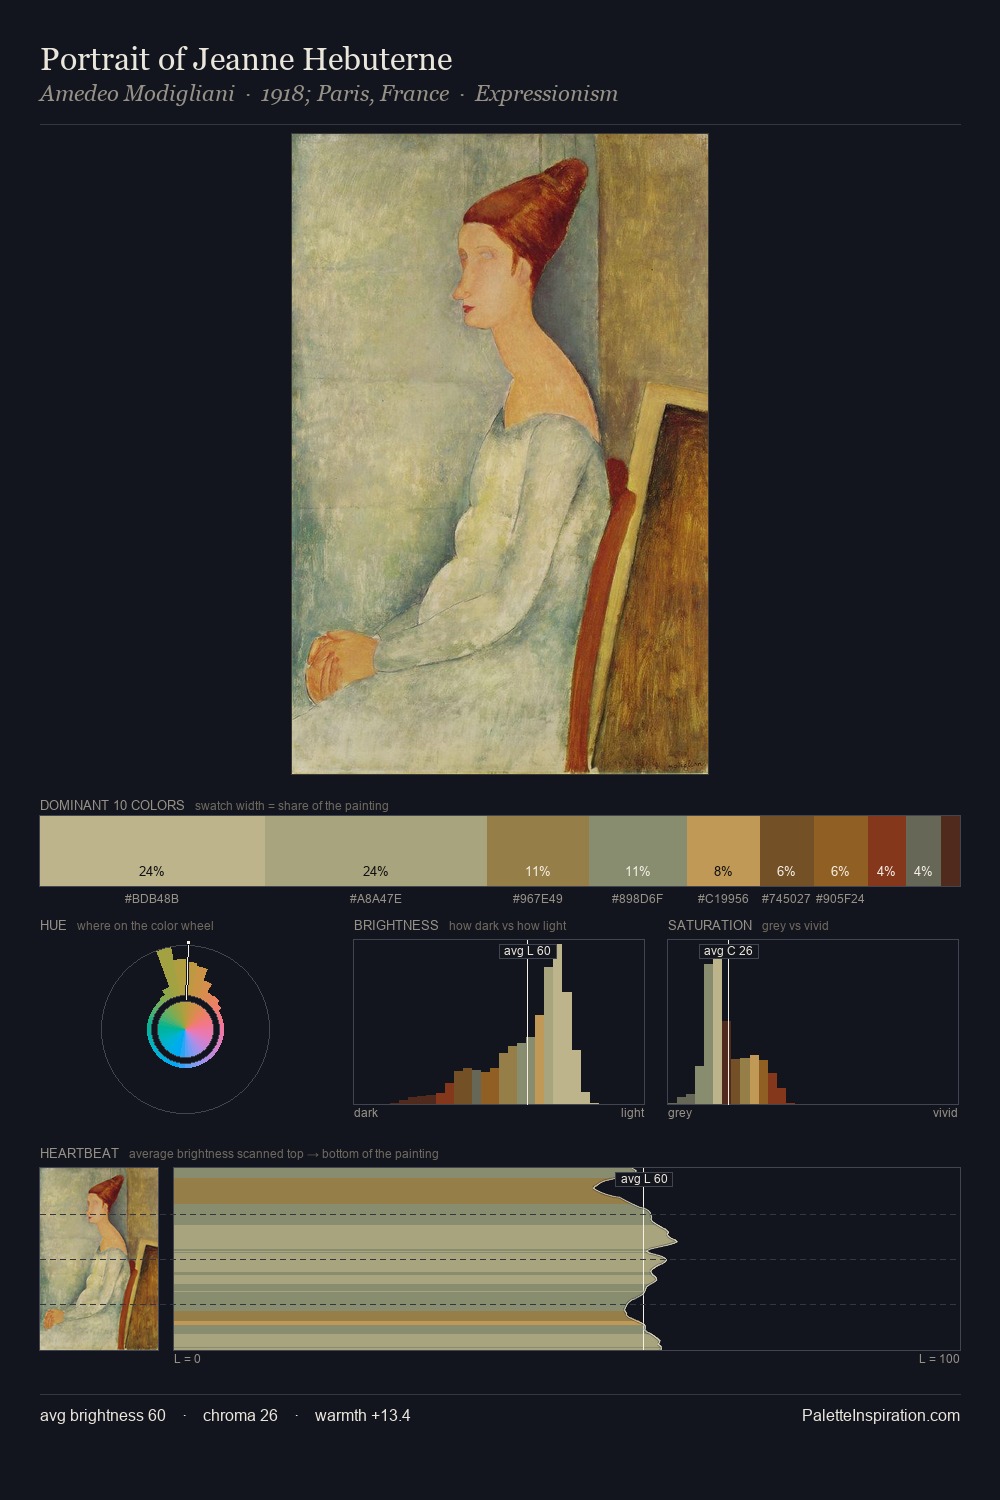Click the 'light' axis label
This screenshot has width=1000, height=1500.
633,1113
